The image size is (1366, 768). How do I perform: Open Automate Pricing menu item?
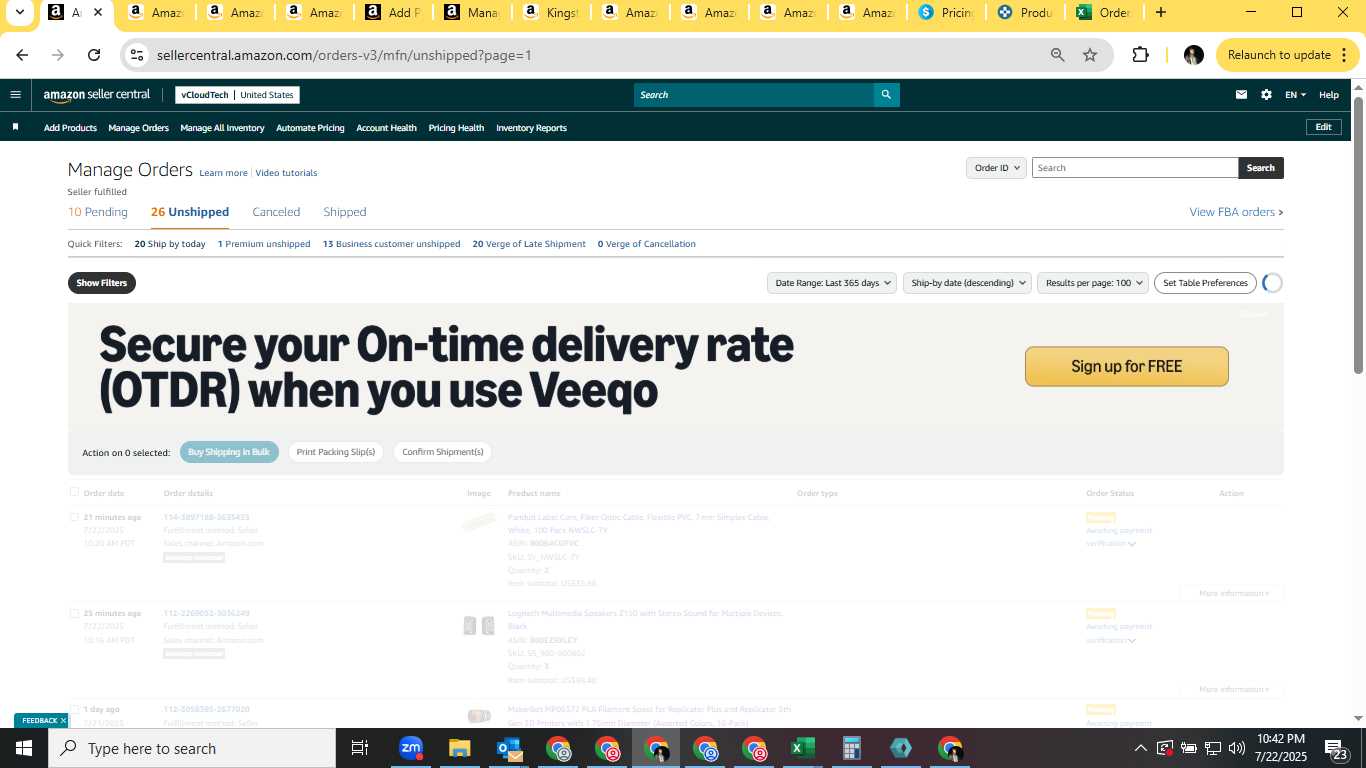click(x=310, y=128)
